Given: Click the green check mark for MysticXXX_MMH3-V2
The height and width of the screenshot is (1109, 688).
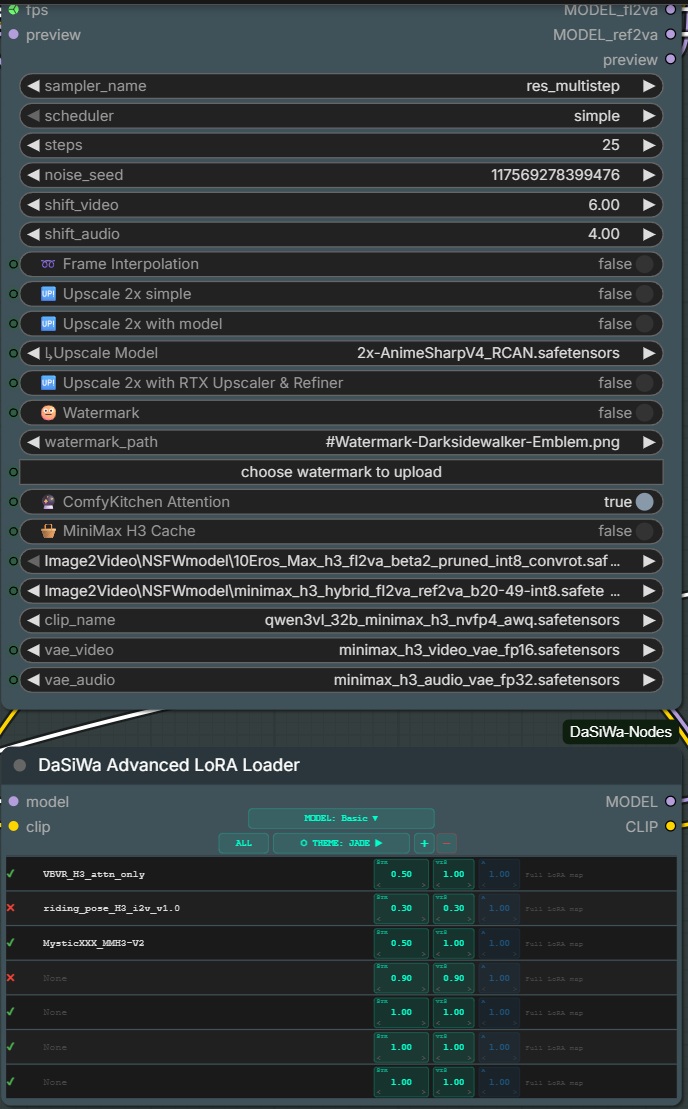Looking at the screenshot, I should point(11,942).
